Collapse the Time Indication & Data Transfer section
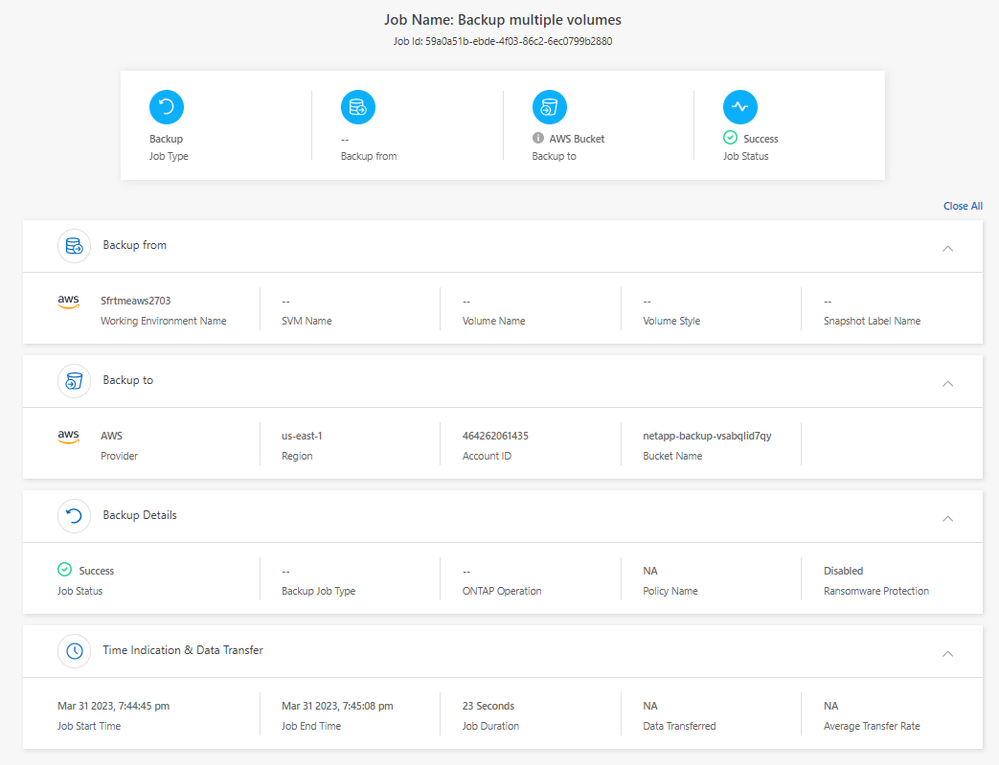 [x=948, y=653]
